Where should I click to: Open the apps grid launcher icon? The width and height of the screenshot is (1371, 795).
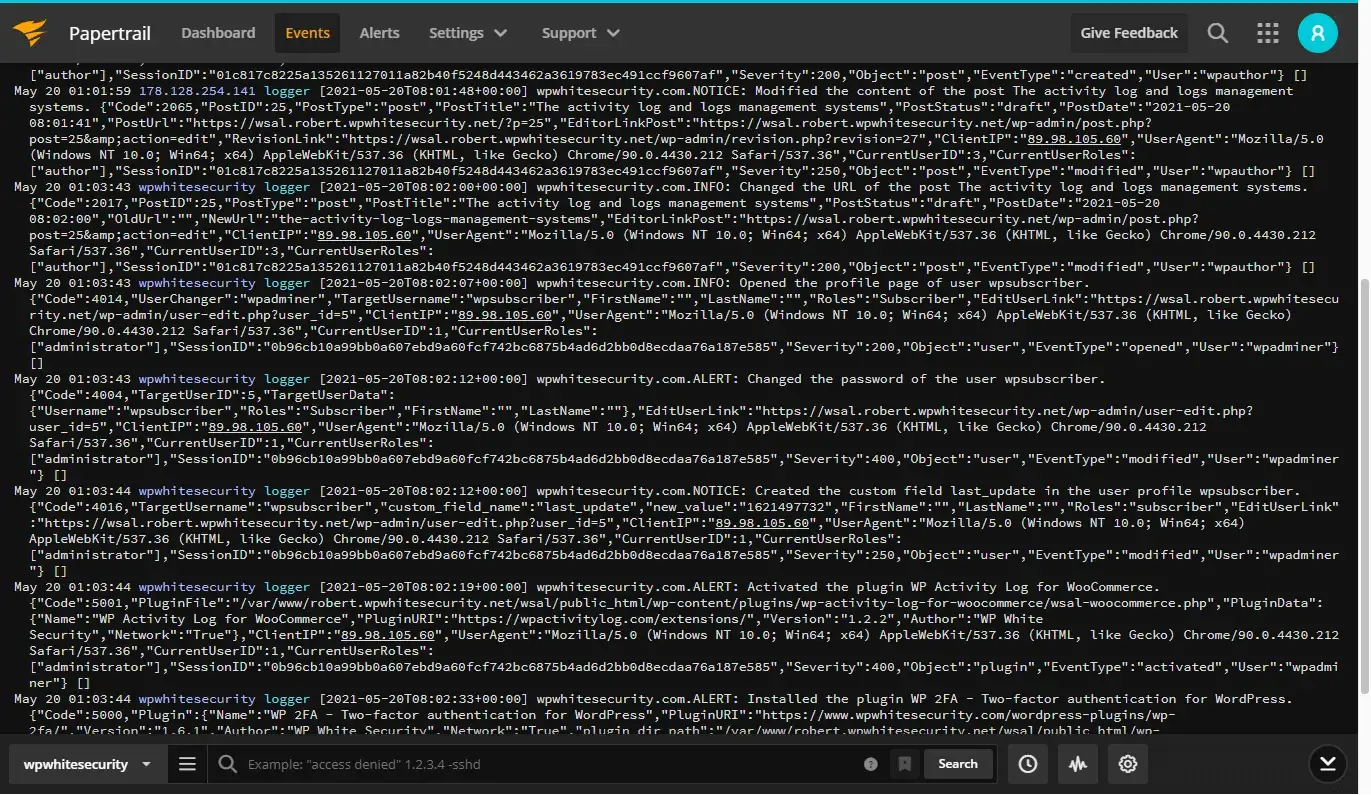tap(1267, 33)
